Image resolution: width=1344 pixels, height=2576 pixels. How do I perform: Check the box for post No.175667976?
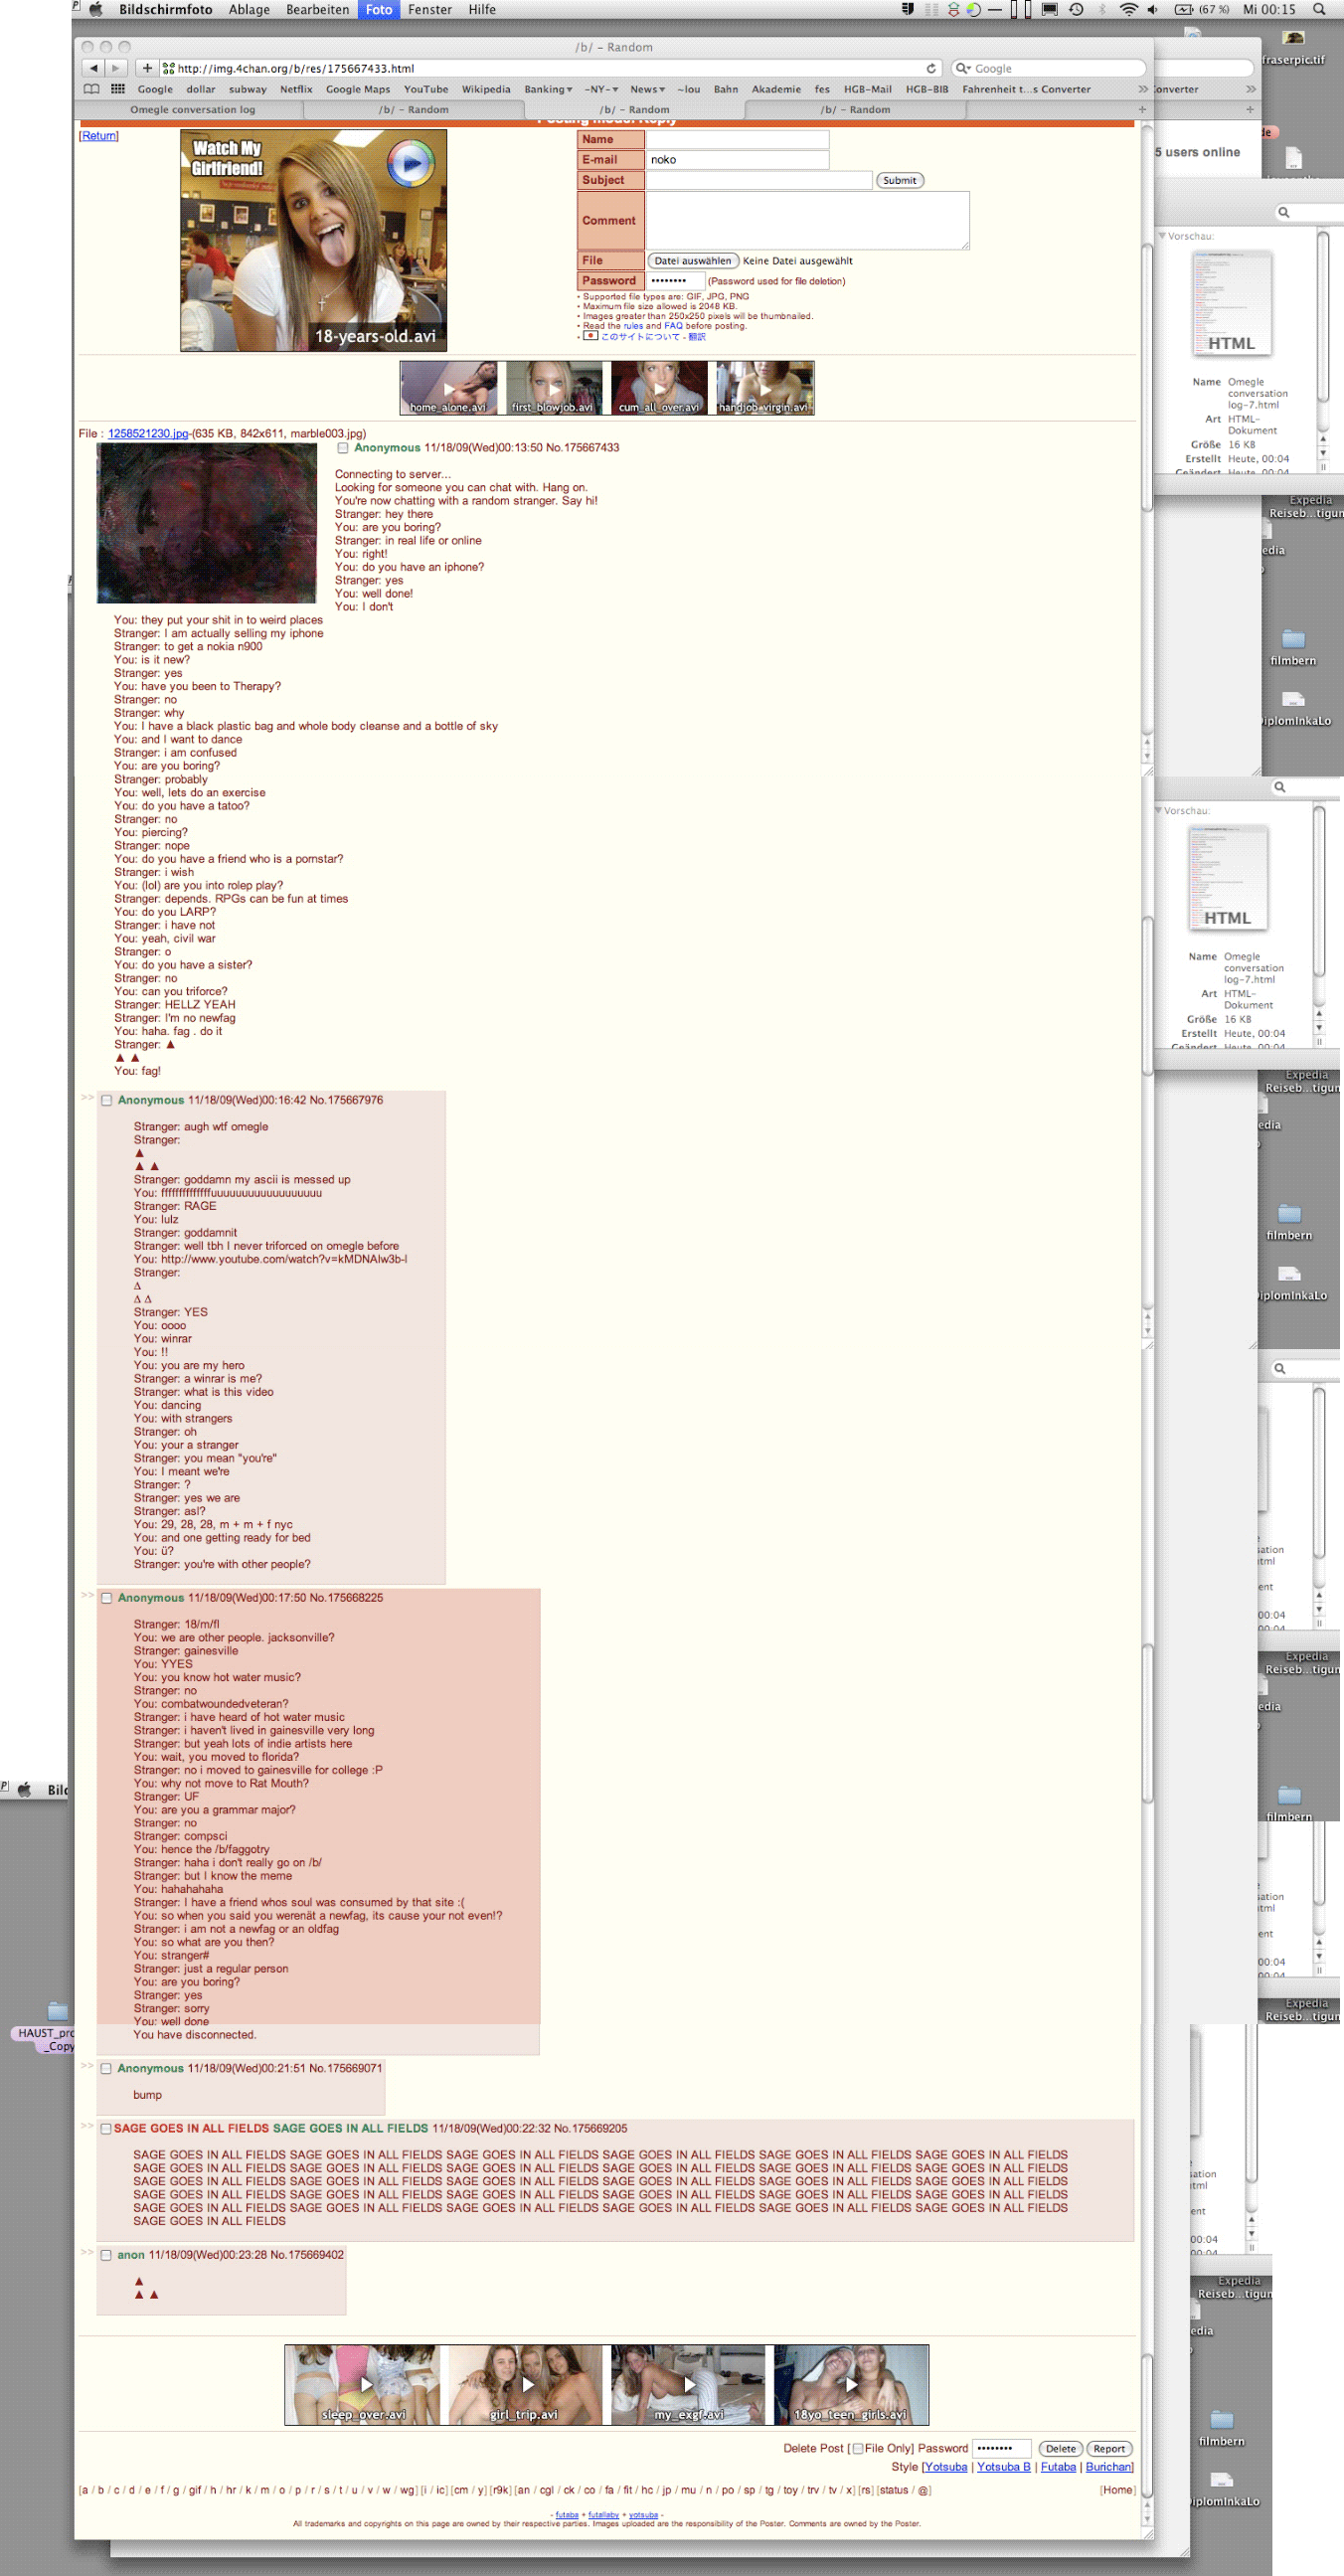click(106, 1100)
